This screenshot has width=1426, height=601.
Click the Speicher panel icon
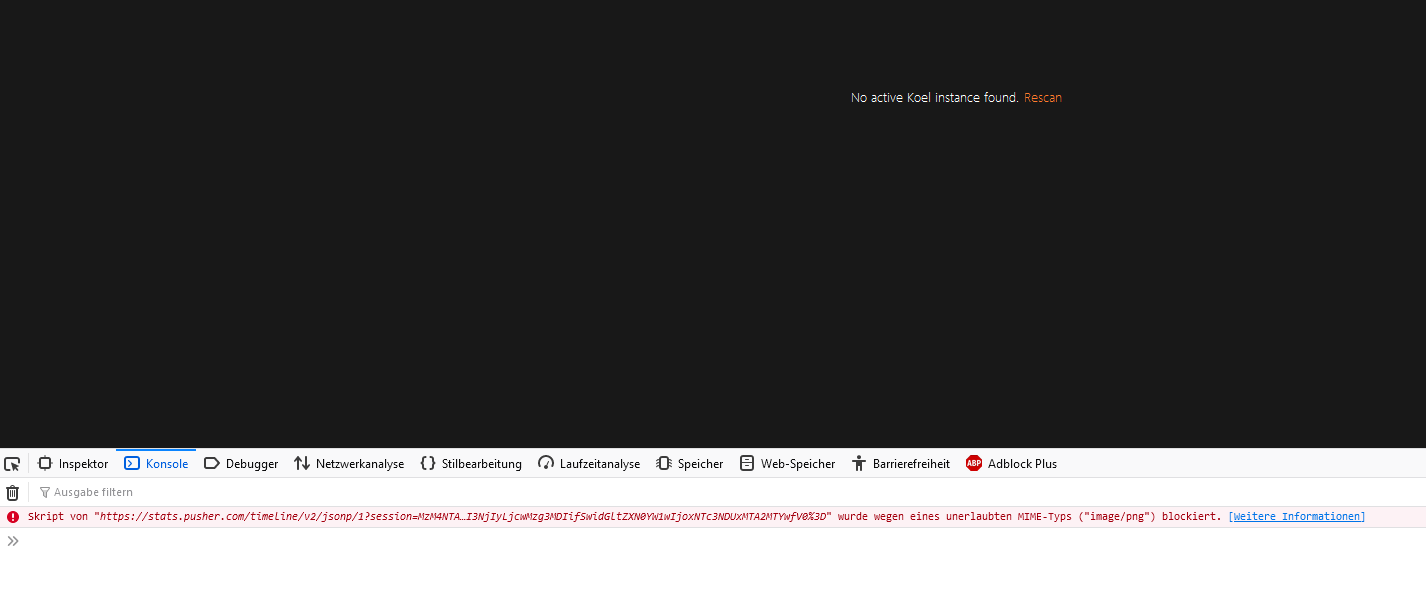click(662, 463)
